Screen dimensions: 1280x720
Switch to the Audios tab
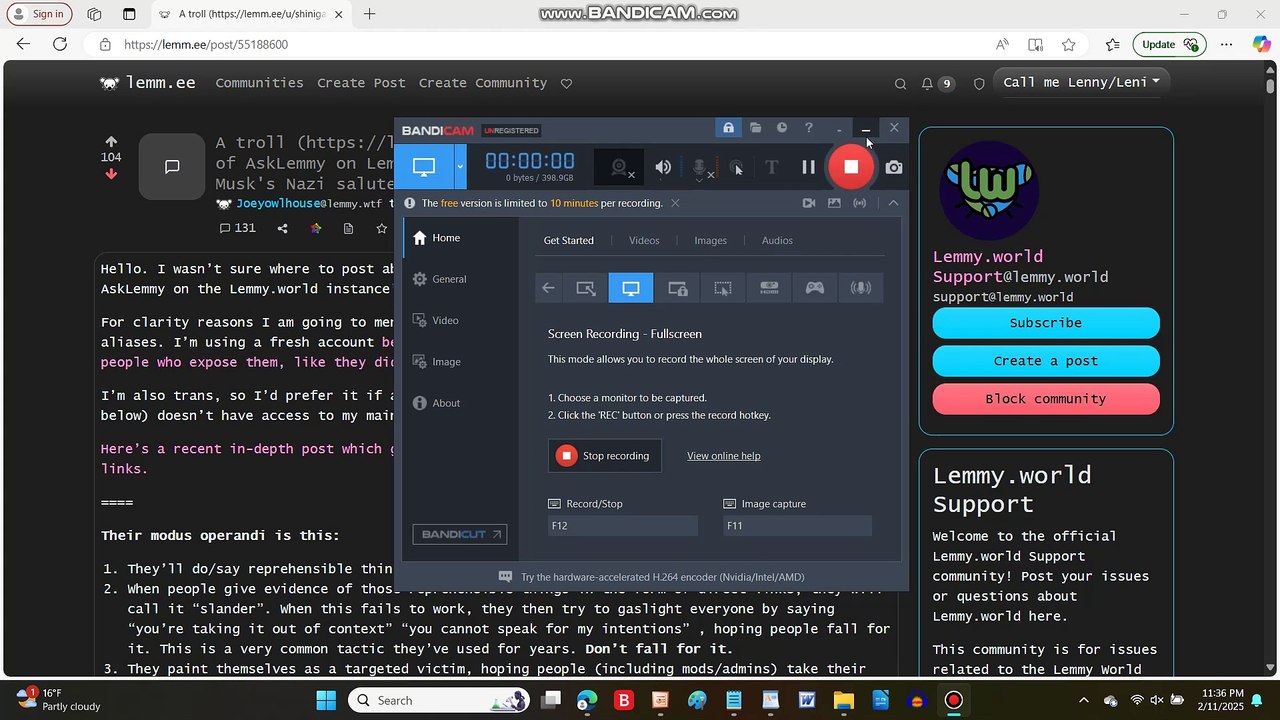(777, 240)
